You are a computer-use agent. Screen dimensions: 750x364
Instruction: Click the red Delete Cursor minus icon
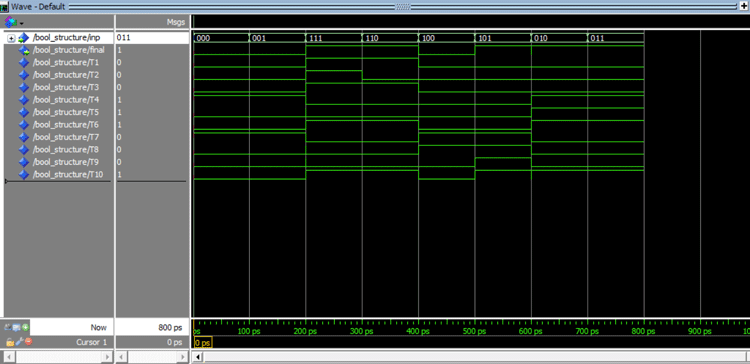click(x=28, y=342)
